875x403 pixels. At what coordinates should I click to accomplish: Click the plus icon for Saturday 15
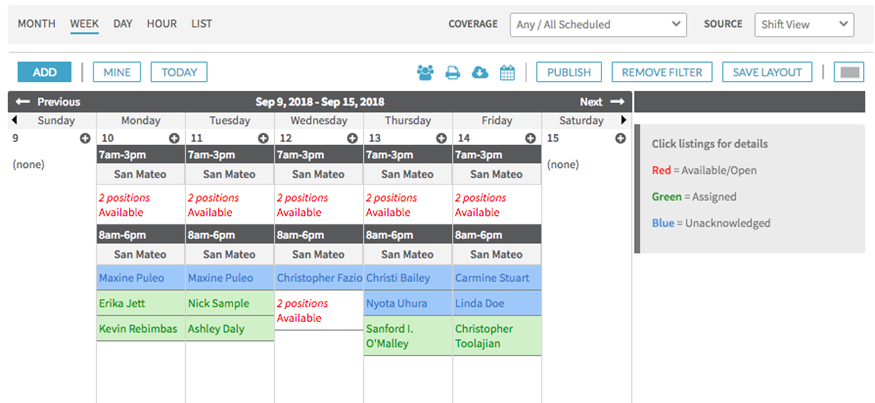(620, 138)
